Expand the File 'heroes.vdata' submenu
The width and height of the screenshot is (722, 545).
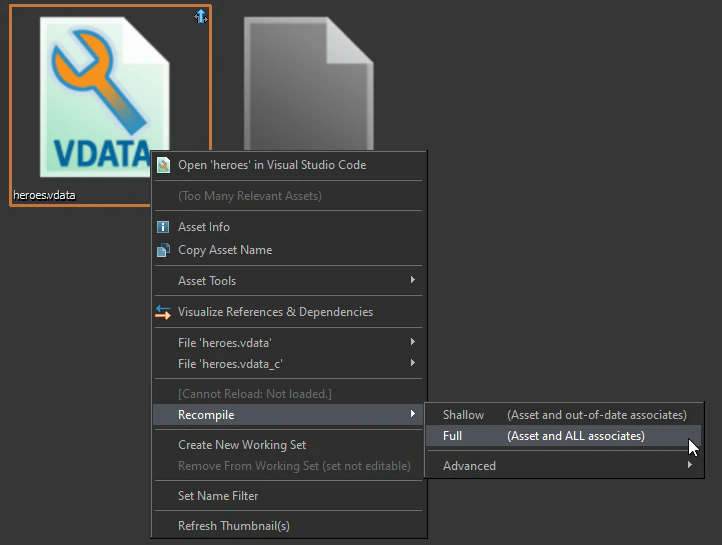click(x=412, y=343)
